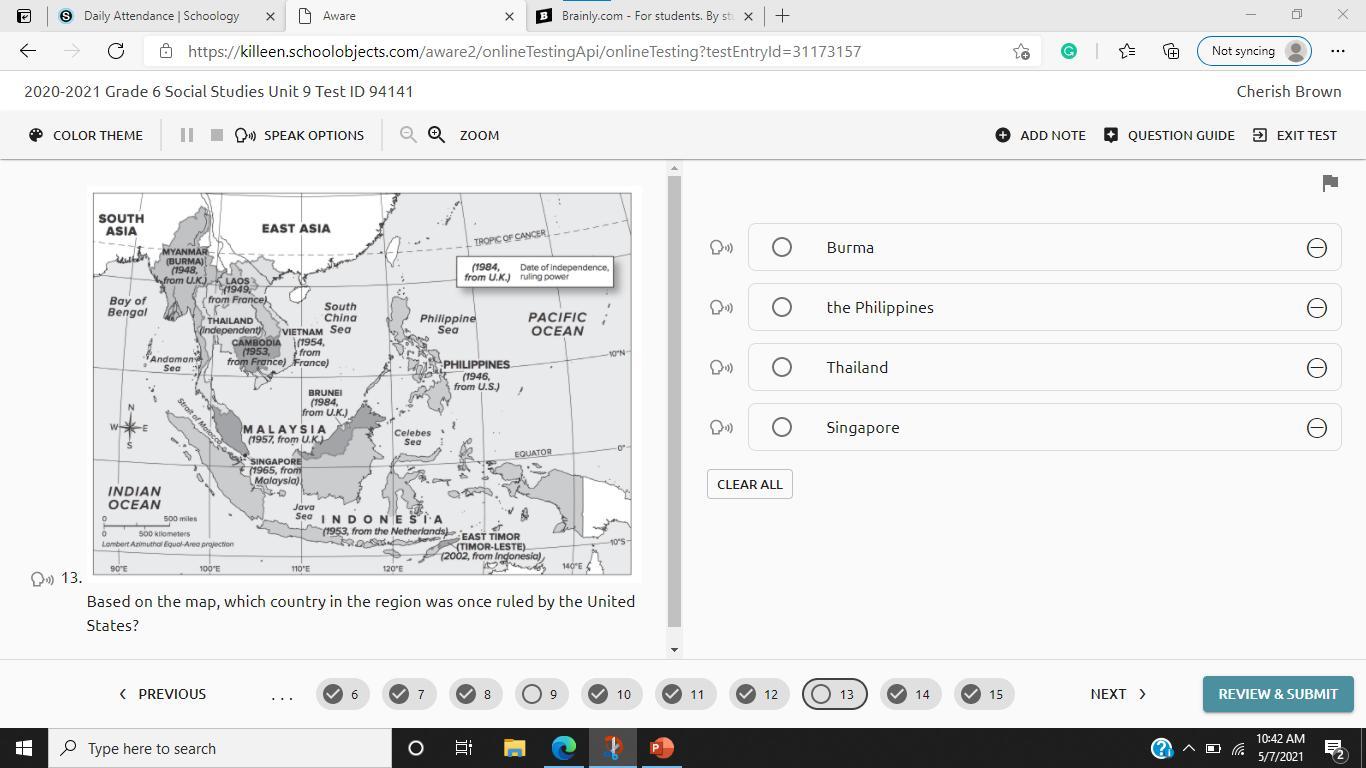Exit the test

[x=1294, y=135]
